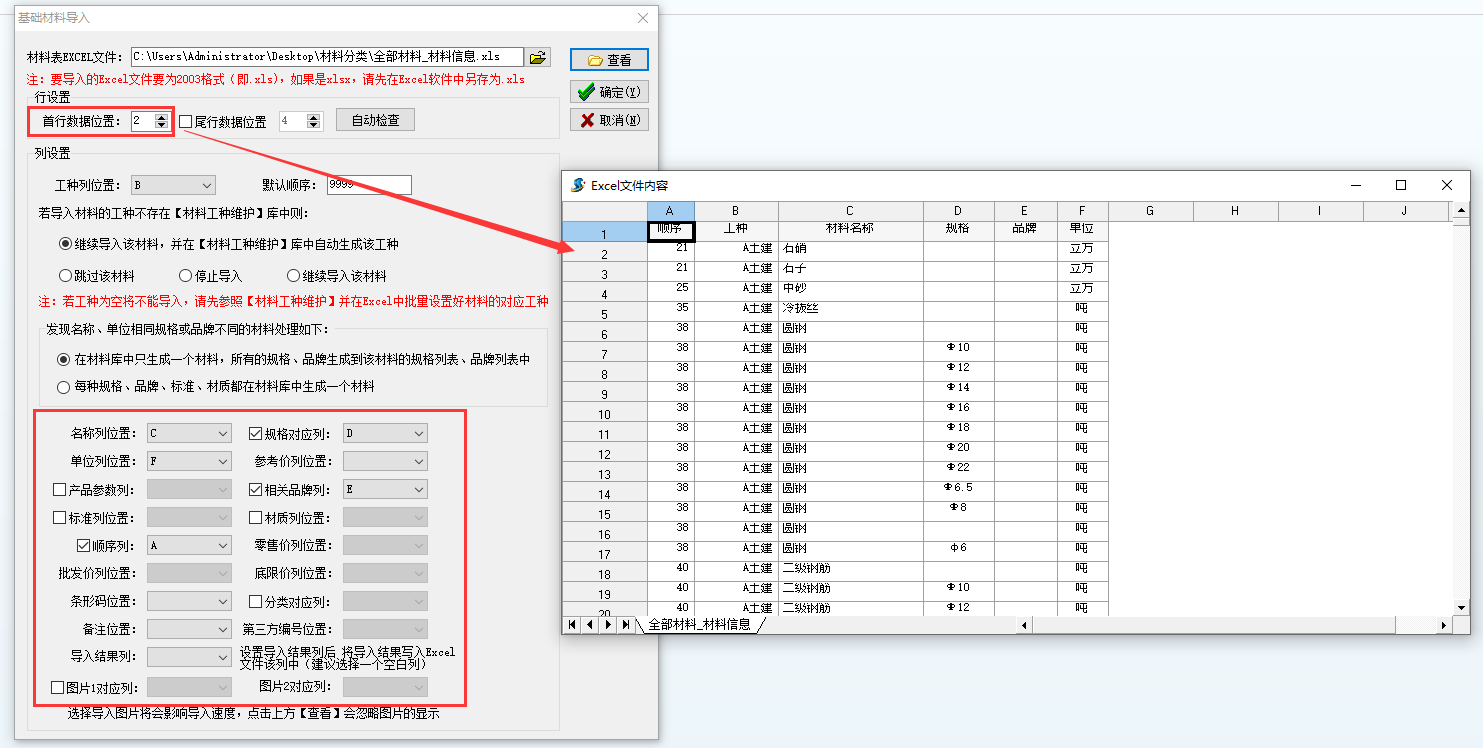Screen dimensions: 1483x748
Task: Select the 全部材料_材料信息 sheet tab
Action: point(699,625)
